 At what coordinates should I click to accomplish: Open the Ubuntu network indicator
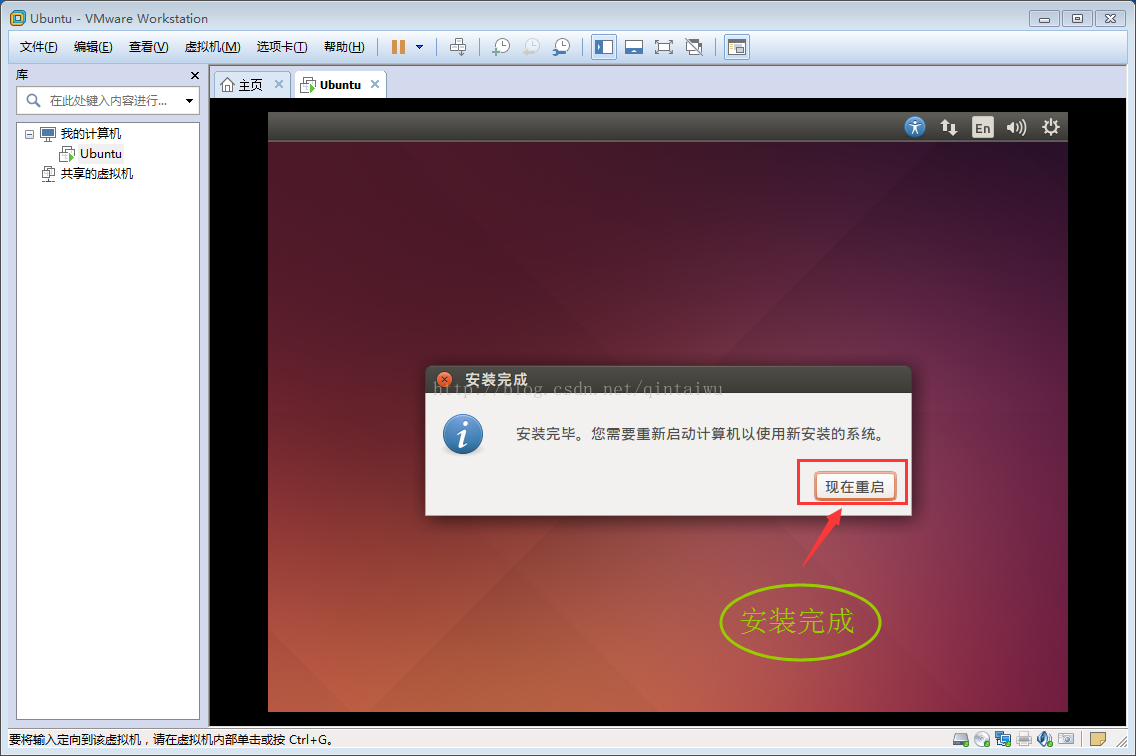point(948,128)
